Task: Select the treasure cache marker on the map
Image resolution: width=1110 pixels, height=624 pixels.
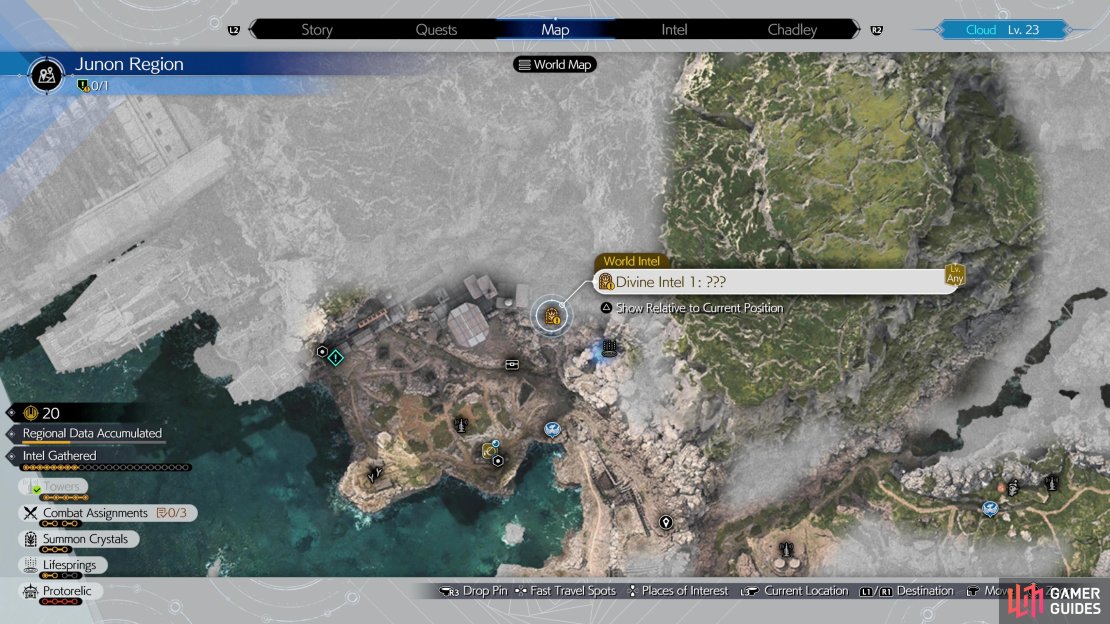Action: point(512,365)
